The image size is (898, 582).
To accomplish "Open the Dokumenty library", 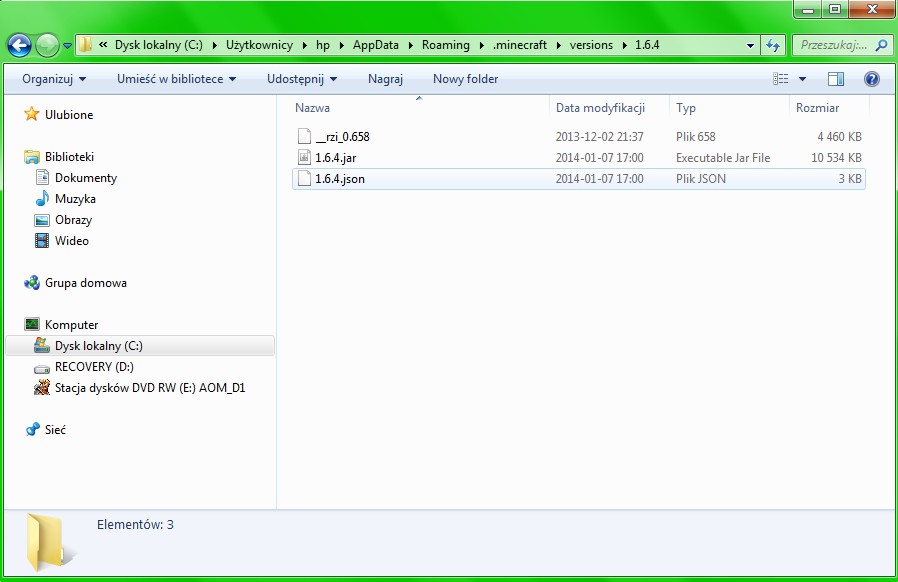I will [86, 178].
